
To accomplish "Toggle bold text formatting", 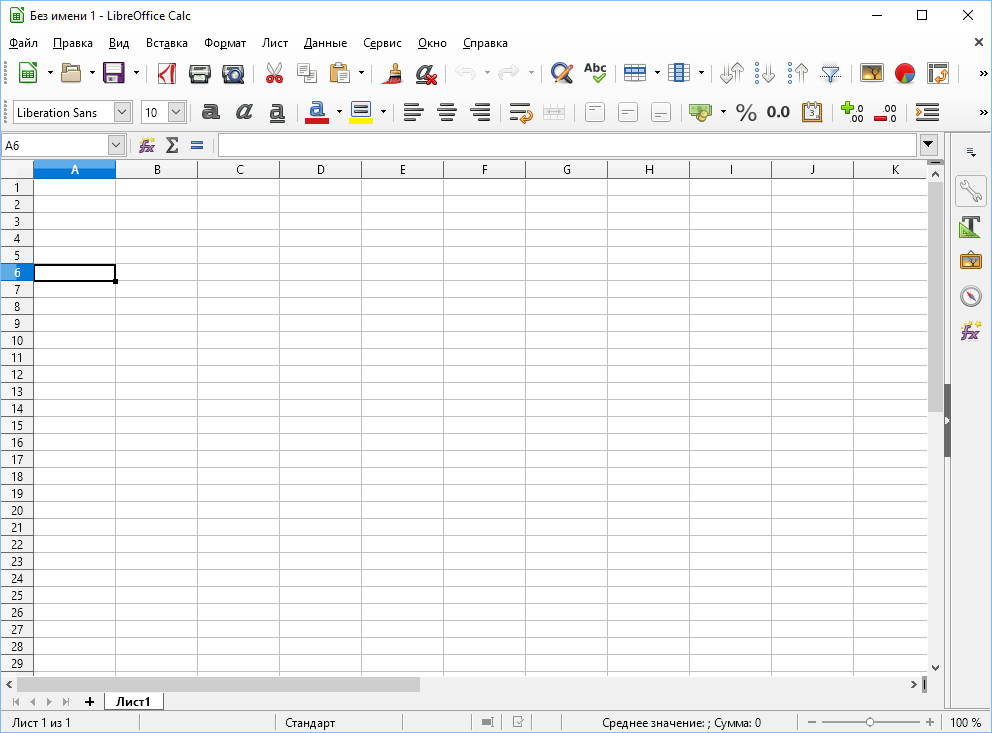I will click(x=211, y=113).
